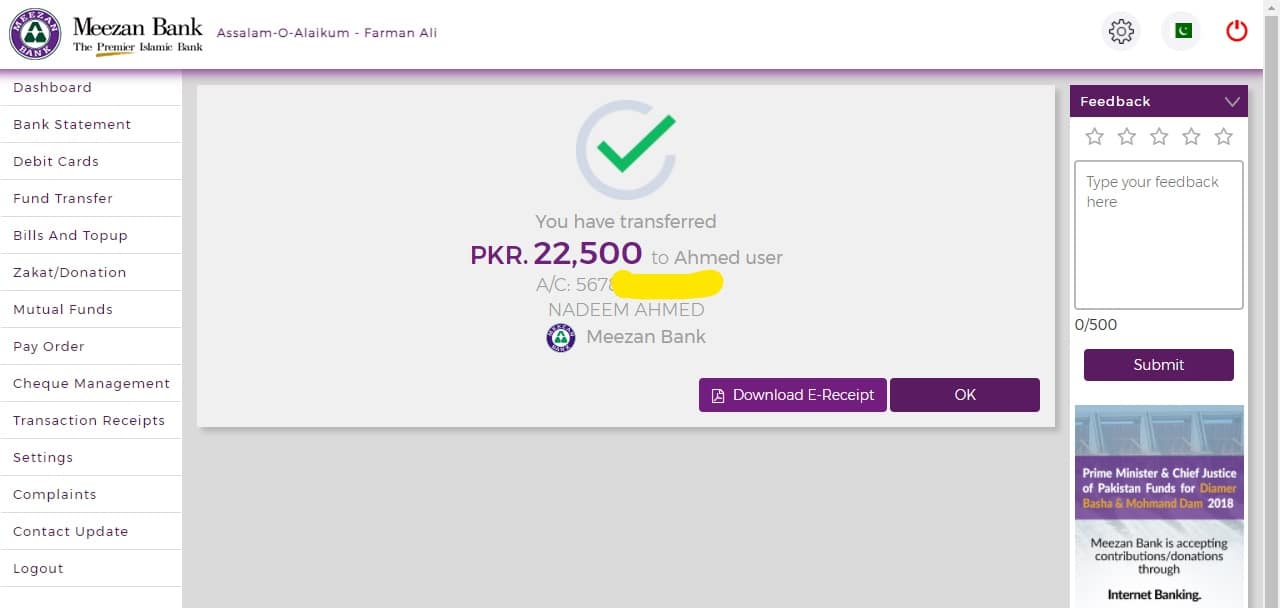Image resolution: width=1280 pixels, height=608 pixels.
Task: Give five star feedback rating
Action: click(1223, 137)
